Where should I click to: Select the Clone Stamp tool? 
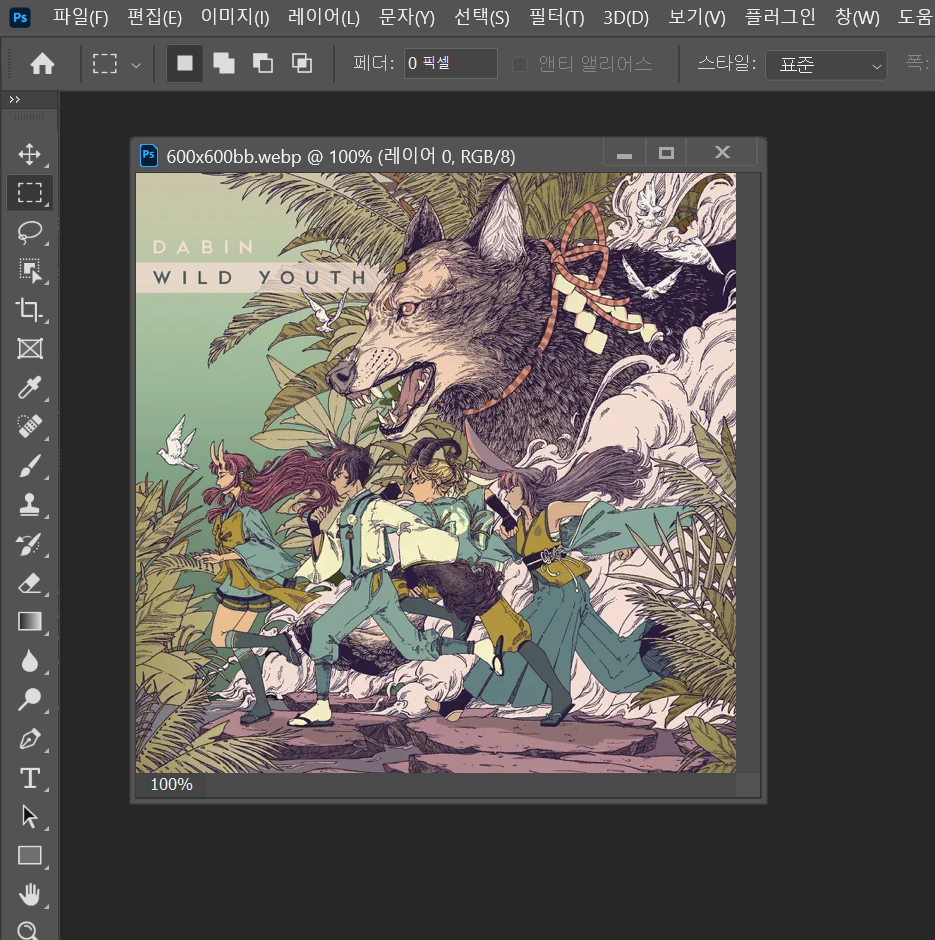pyautogui.click(x=29, y=505)
